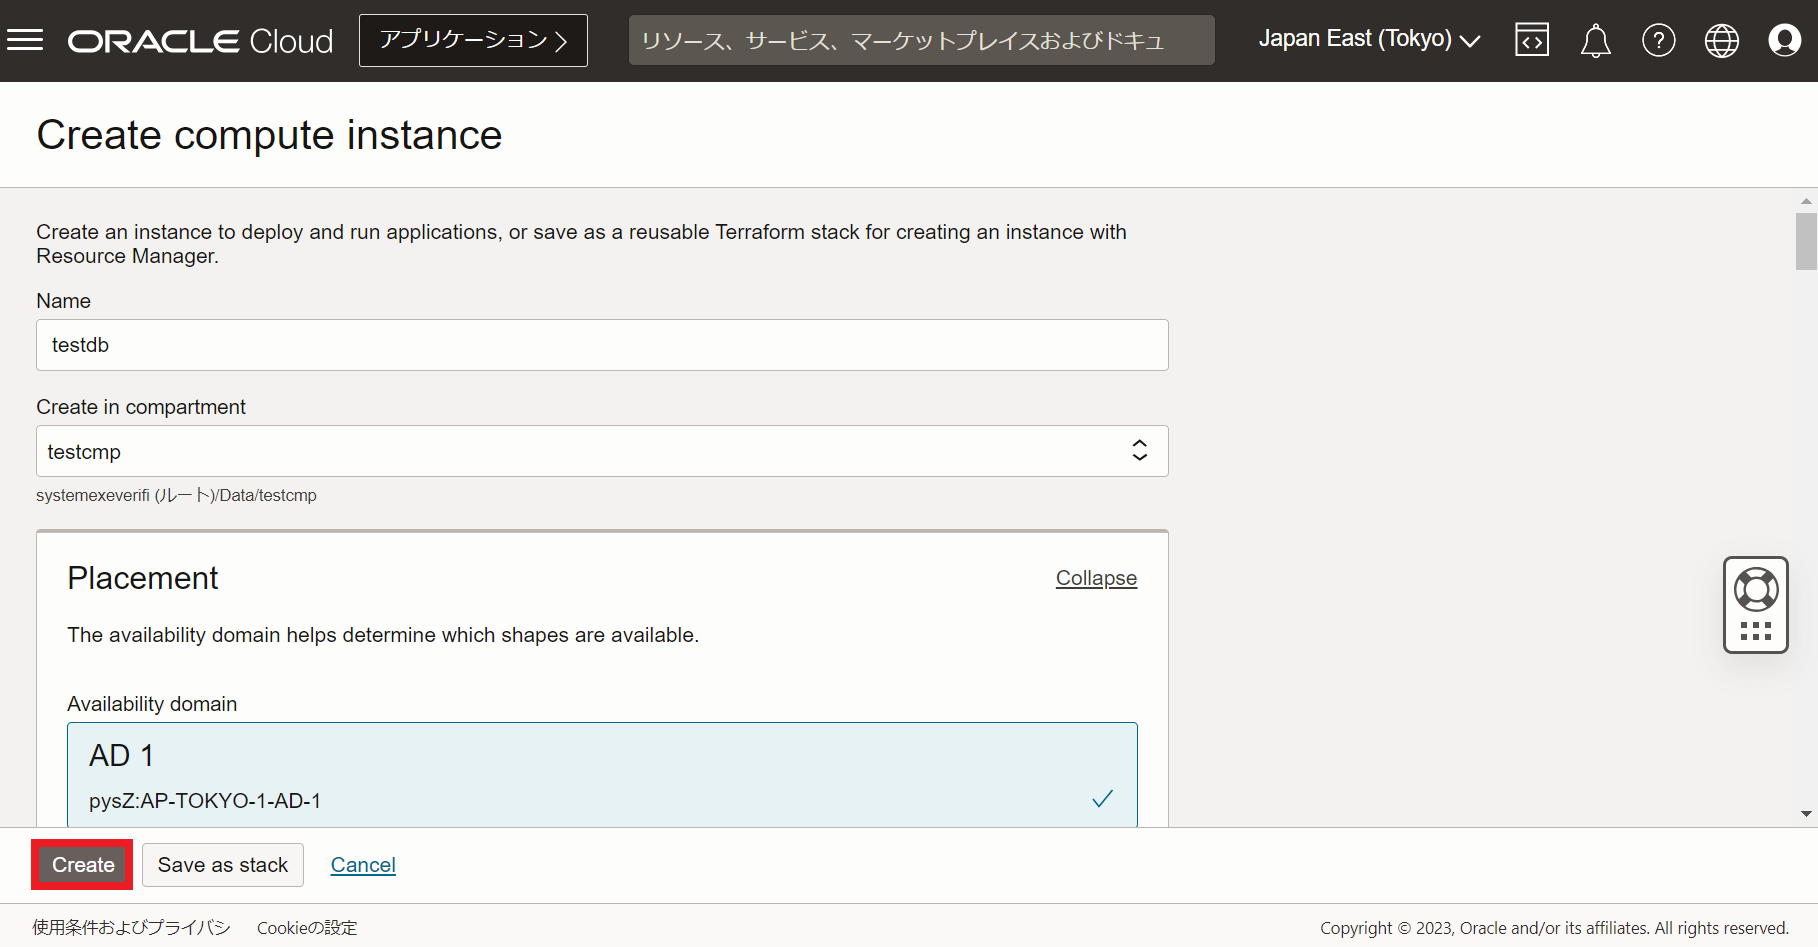Click Save as stack
Screen dimensions: 1818x947
(222, 864)
